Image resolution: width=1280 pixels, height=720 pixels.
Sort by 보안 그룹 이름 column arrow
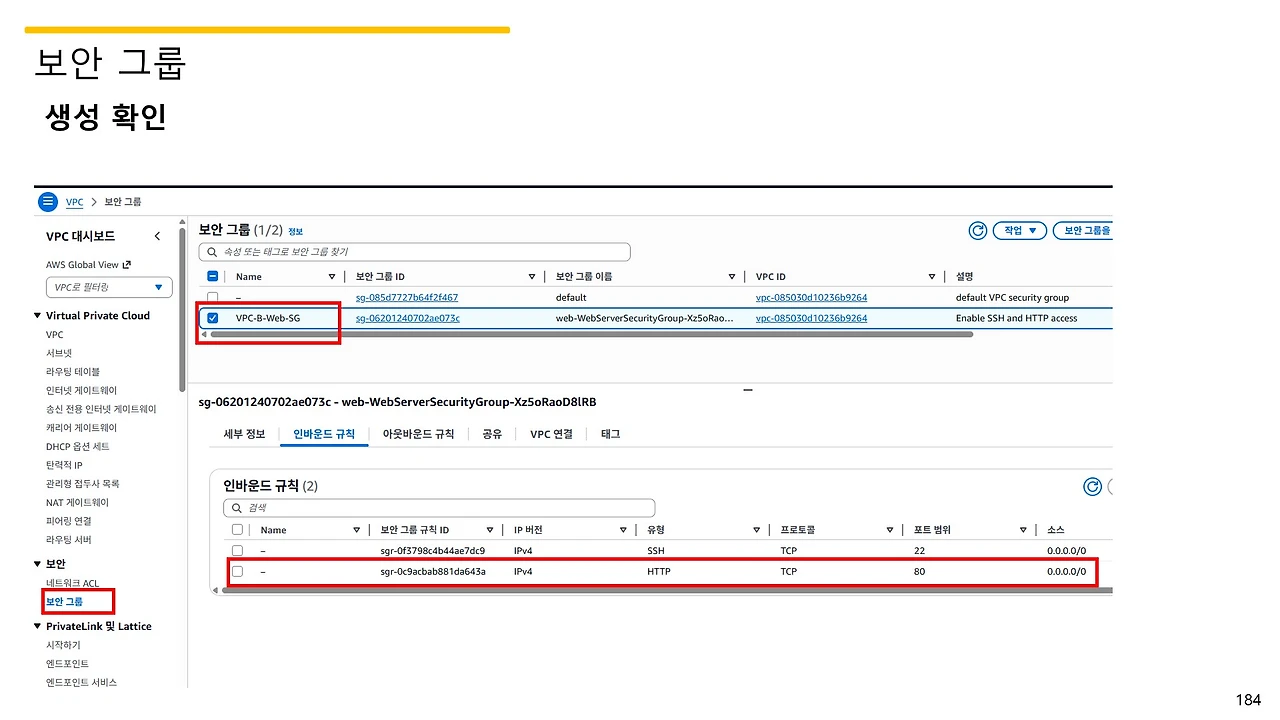[732, 277]
